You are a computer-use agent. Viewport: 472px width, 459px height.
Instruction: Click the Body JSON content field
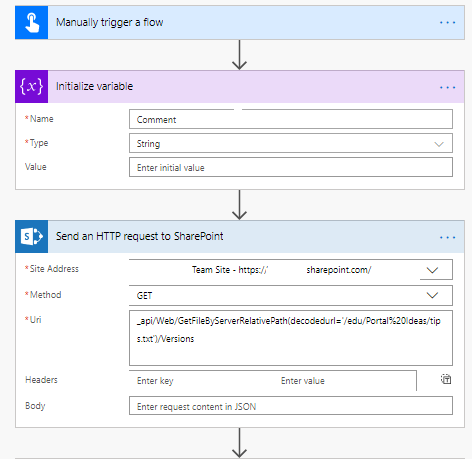291,406
